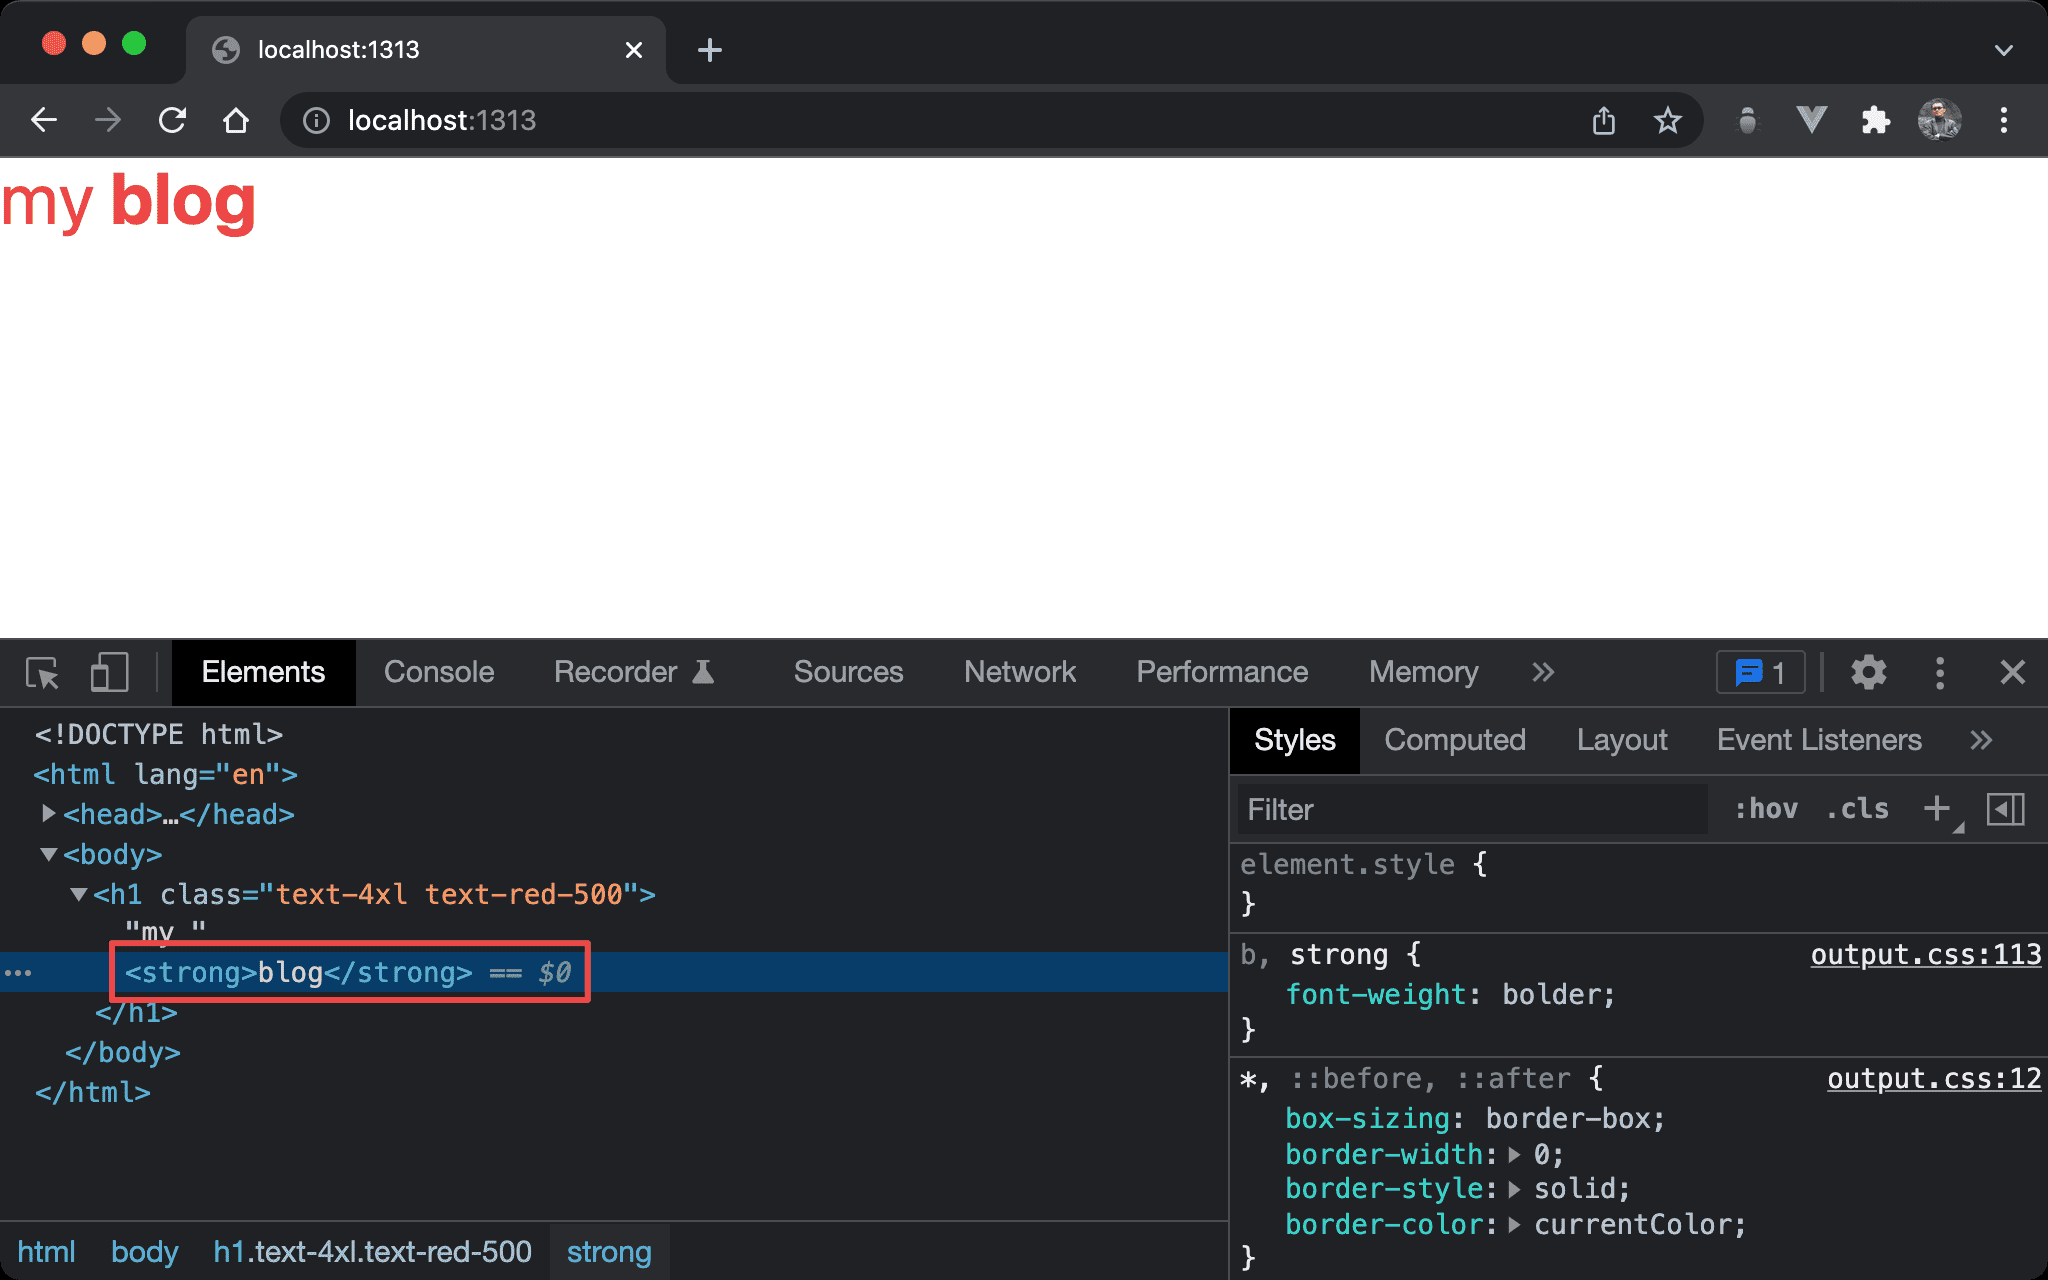The height and width of the screenshot is (1280, 2048).
Task: Click the Share icon in address bar
Action: click(x=1604, y=121)
